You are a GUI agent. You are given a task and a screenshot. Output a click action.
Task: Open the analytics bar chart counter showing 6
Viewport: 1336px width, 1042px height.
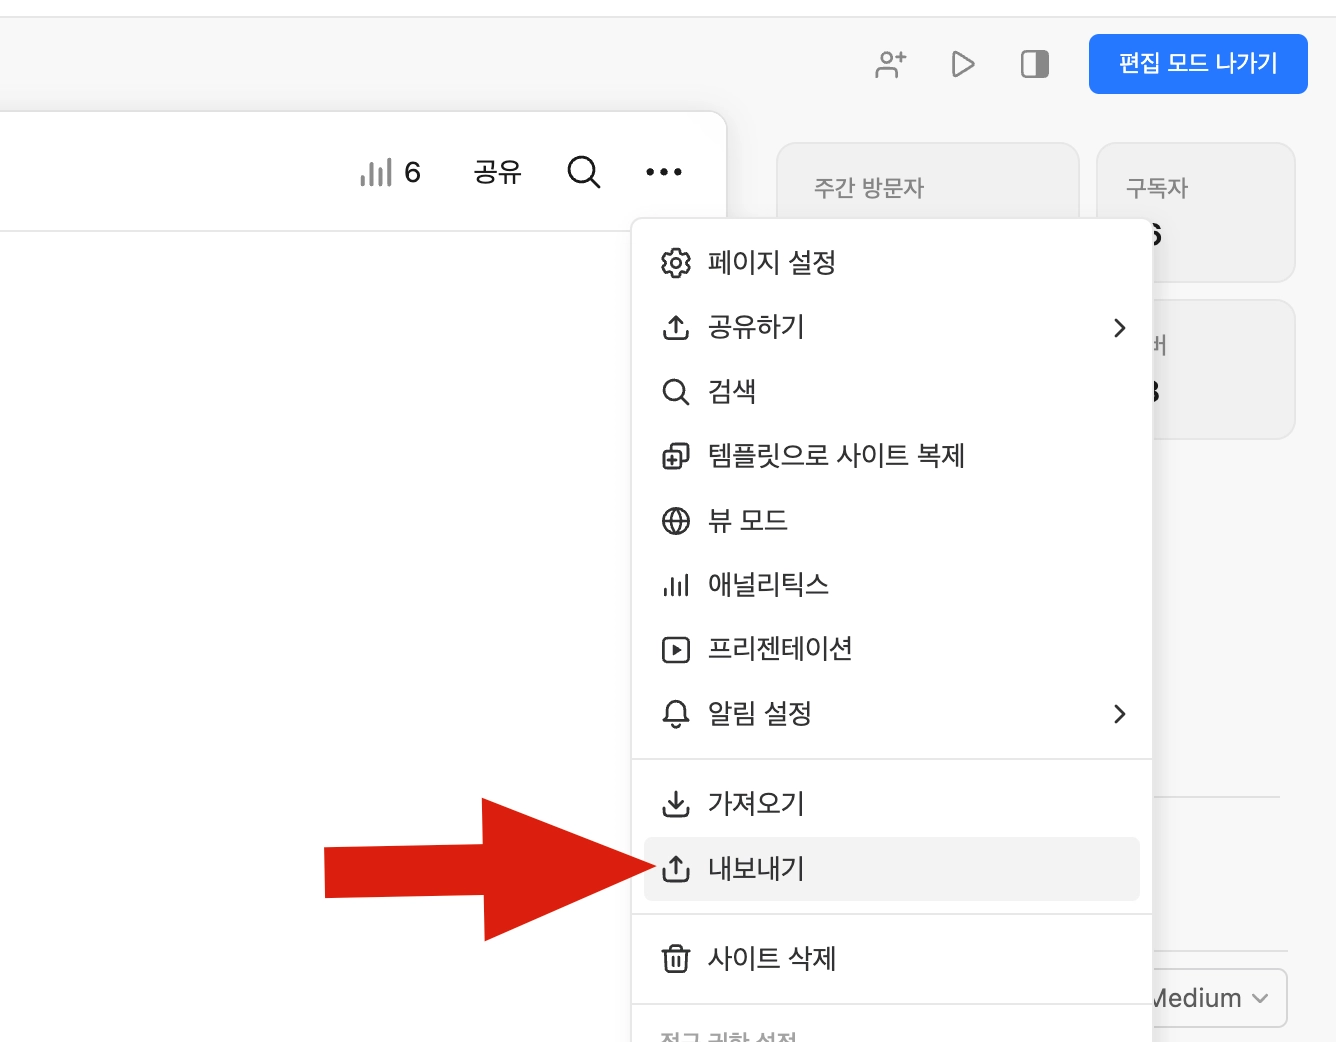coord(390,173)
